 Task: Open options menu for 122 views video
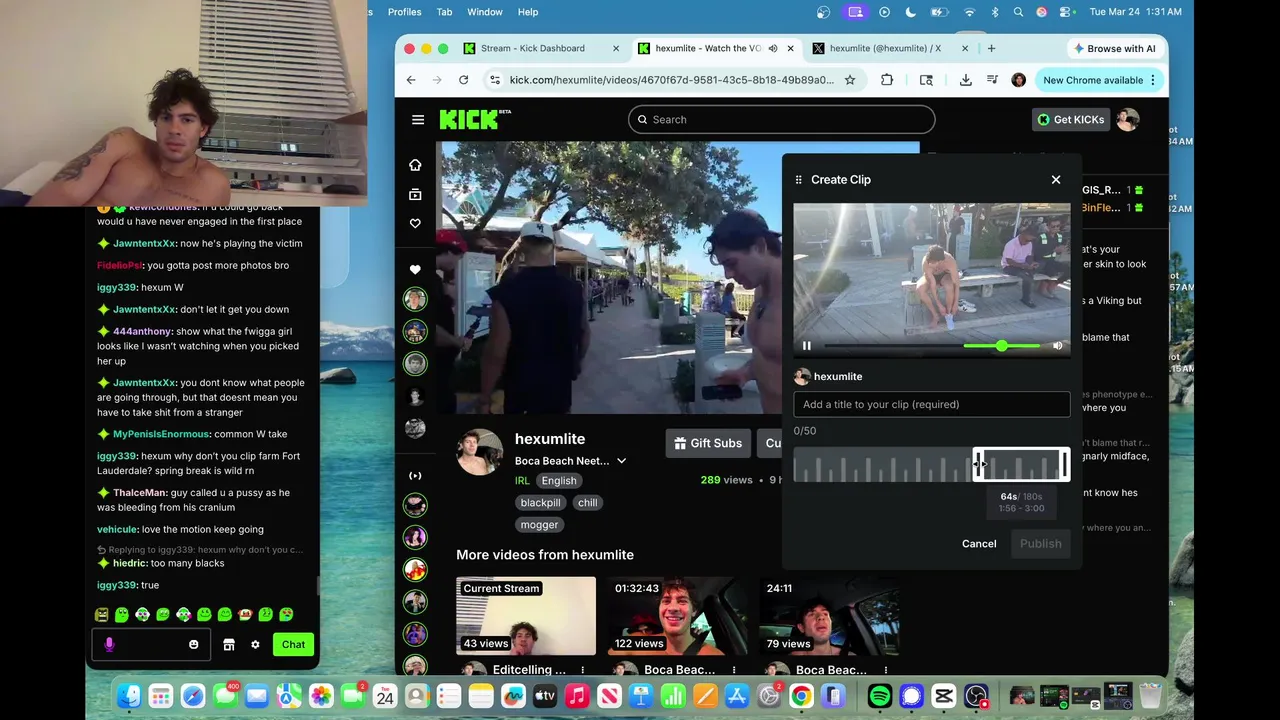point(734,670)
